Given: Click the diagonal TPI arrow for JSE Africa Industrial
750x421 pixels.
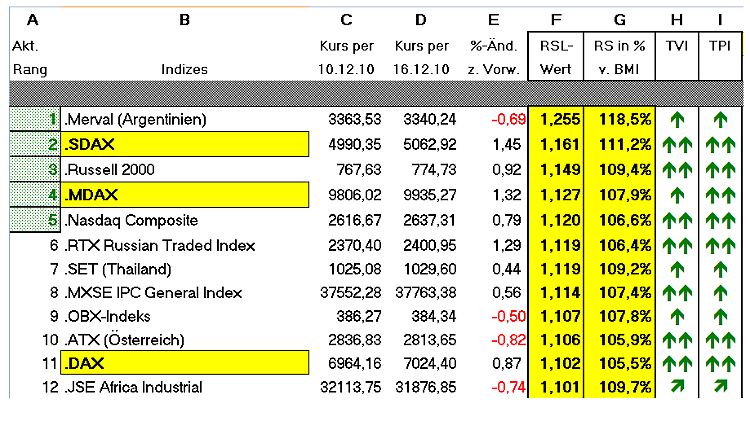Looking at the screenshot, I should click(x=720, y=388).
